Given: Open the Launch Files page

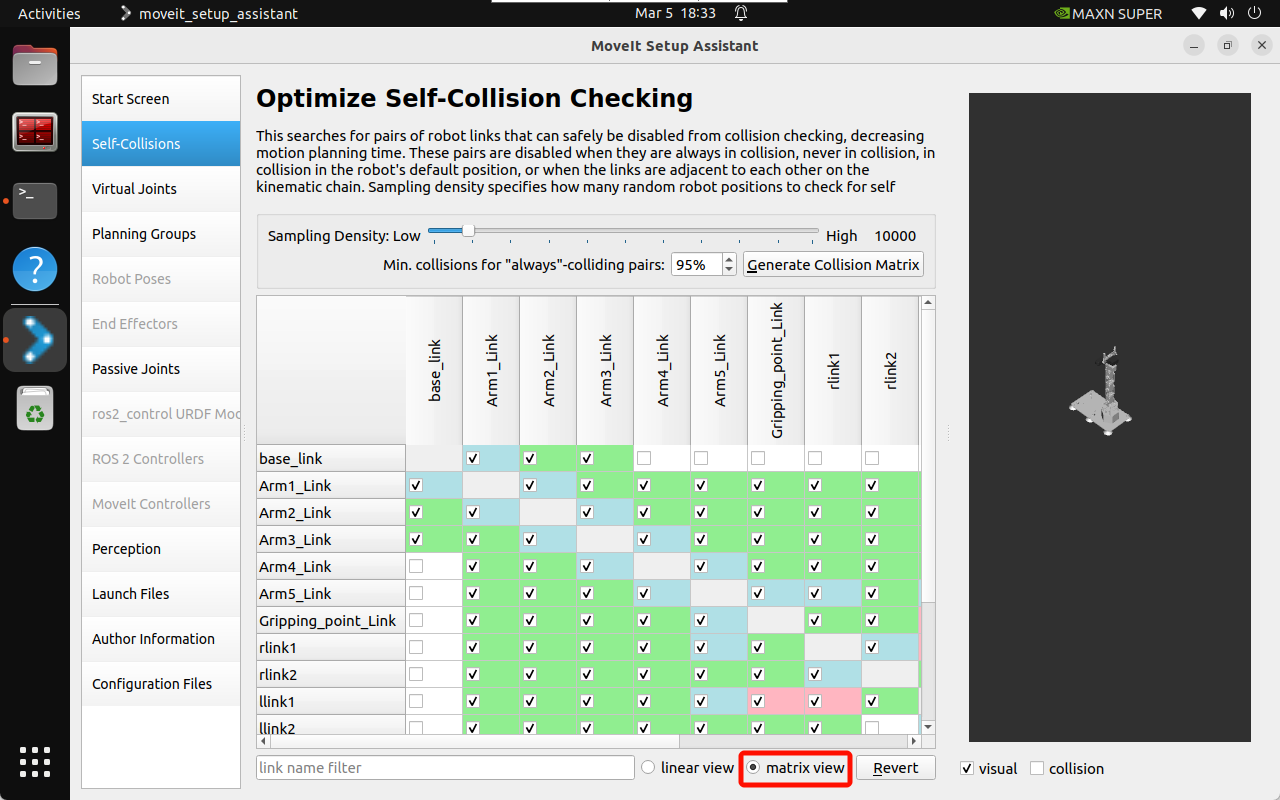Looking at the screenshot, I should pos(161,594).
